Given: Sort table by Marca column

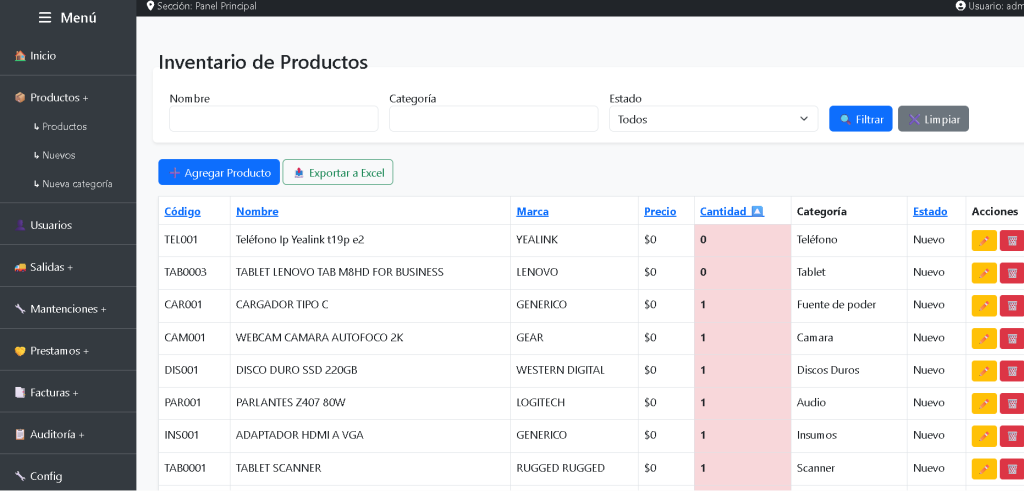Looking at the screenshot, I should click(x=532, y=212).
